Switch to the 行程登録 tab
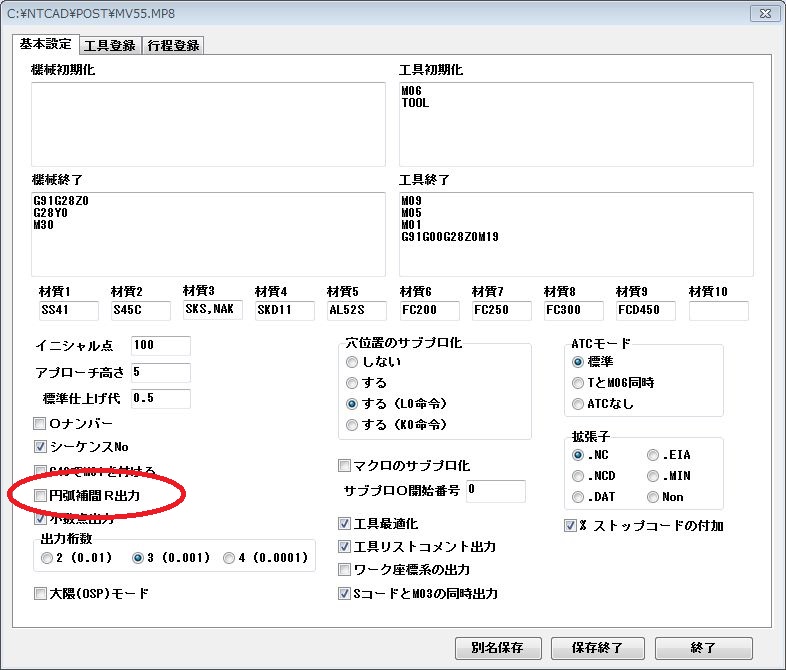The image size is (786, 670). point(173,45)
